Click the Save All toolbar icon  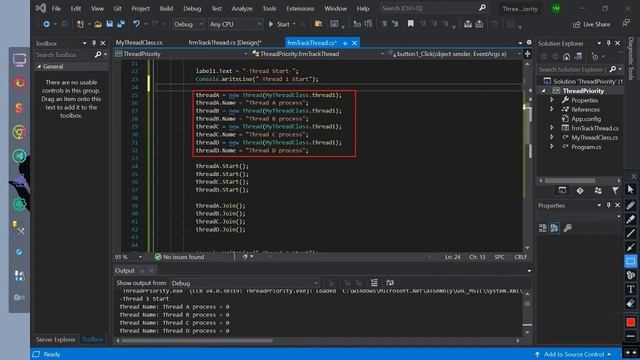[x=121, y=24]
